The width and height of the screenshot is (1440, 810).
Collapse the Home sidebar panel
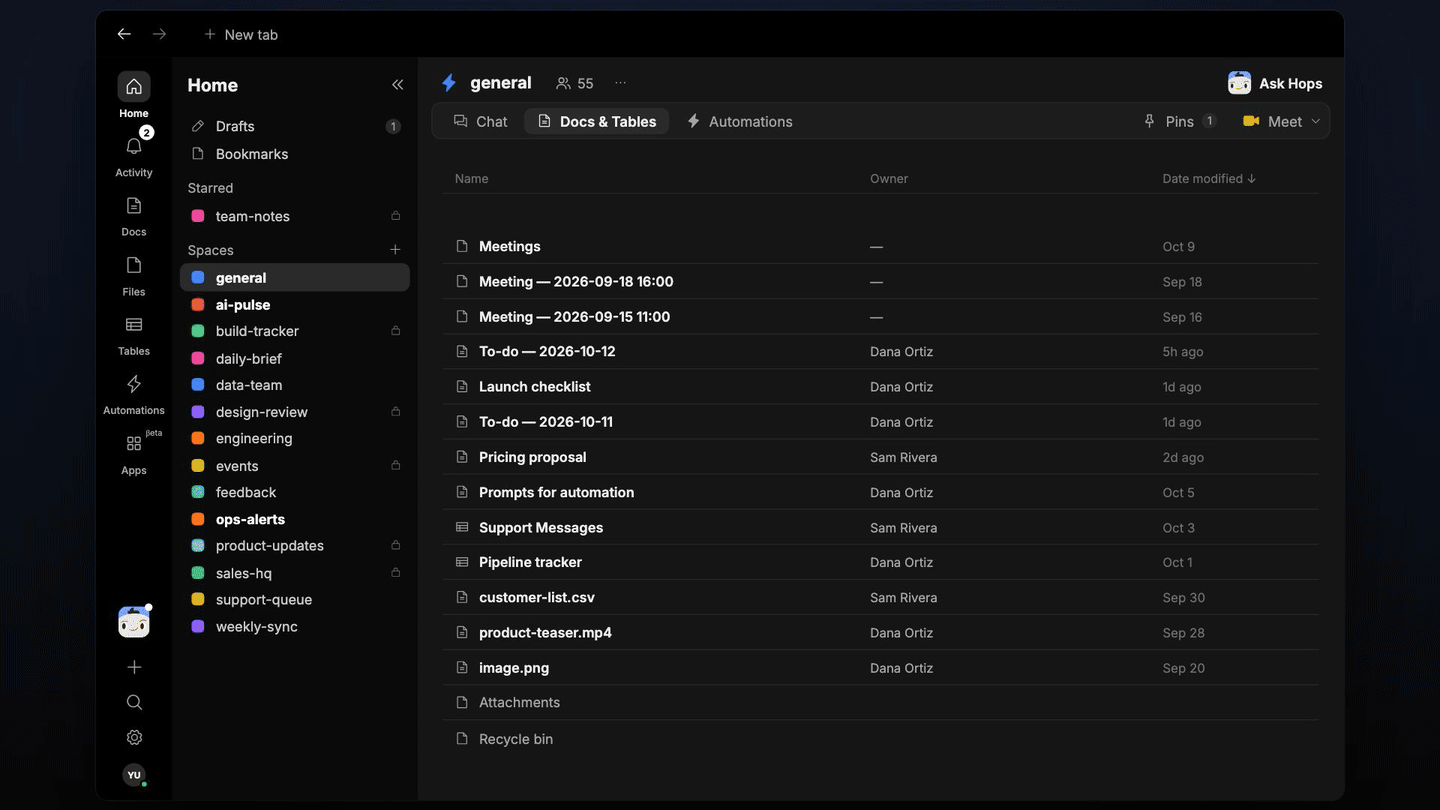tap(397, 85)
